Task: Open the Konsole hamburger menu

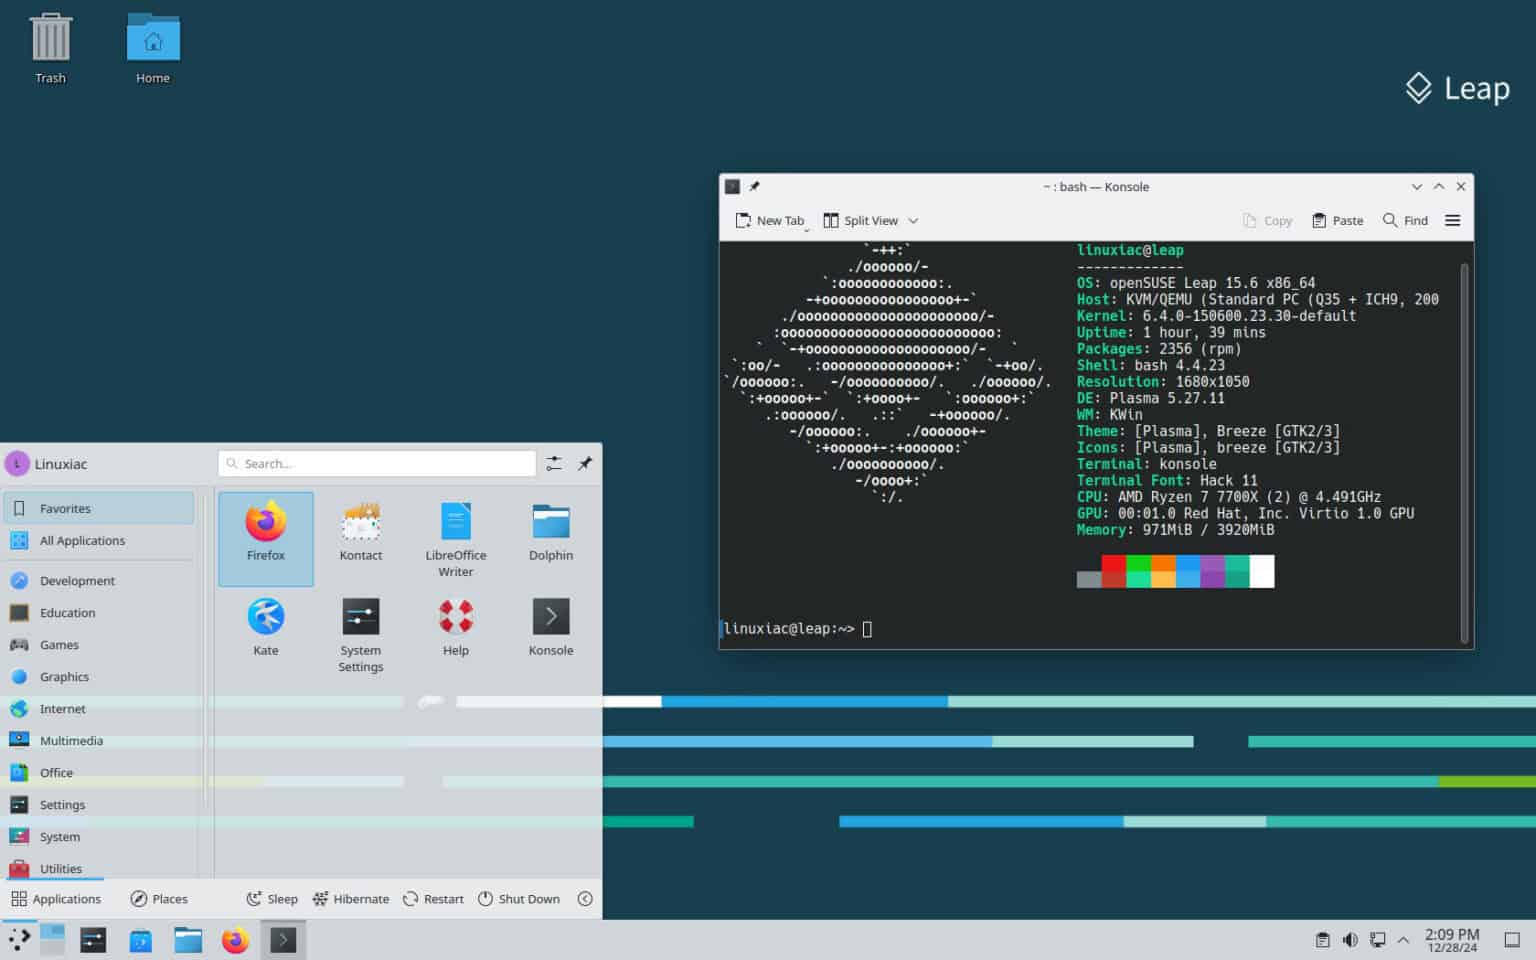Action: pos(1452,220)
